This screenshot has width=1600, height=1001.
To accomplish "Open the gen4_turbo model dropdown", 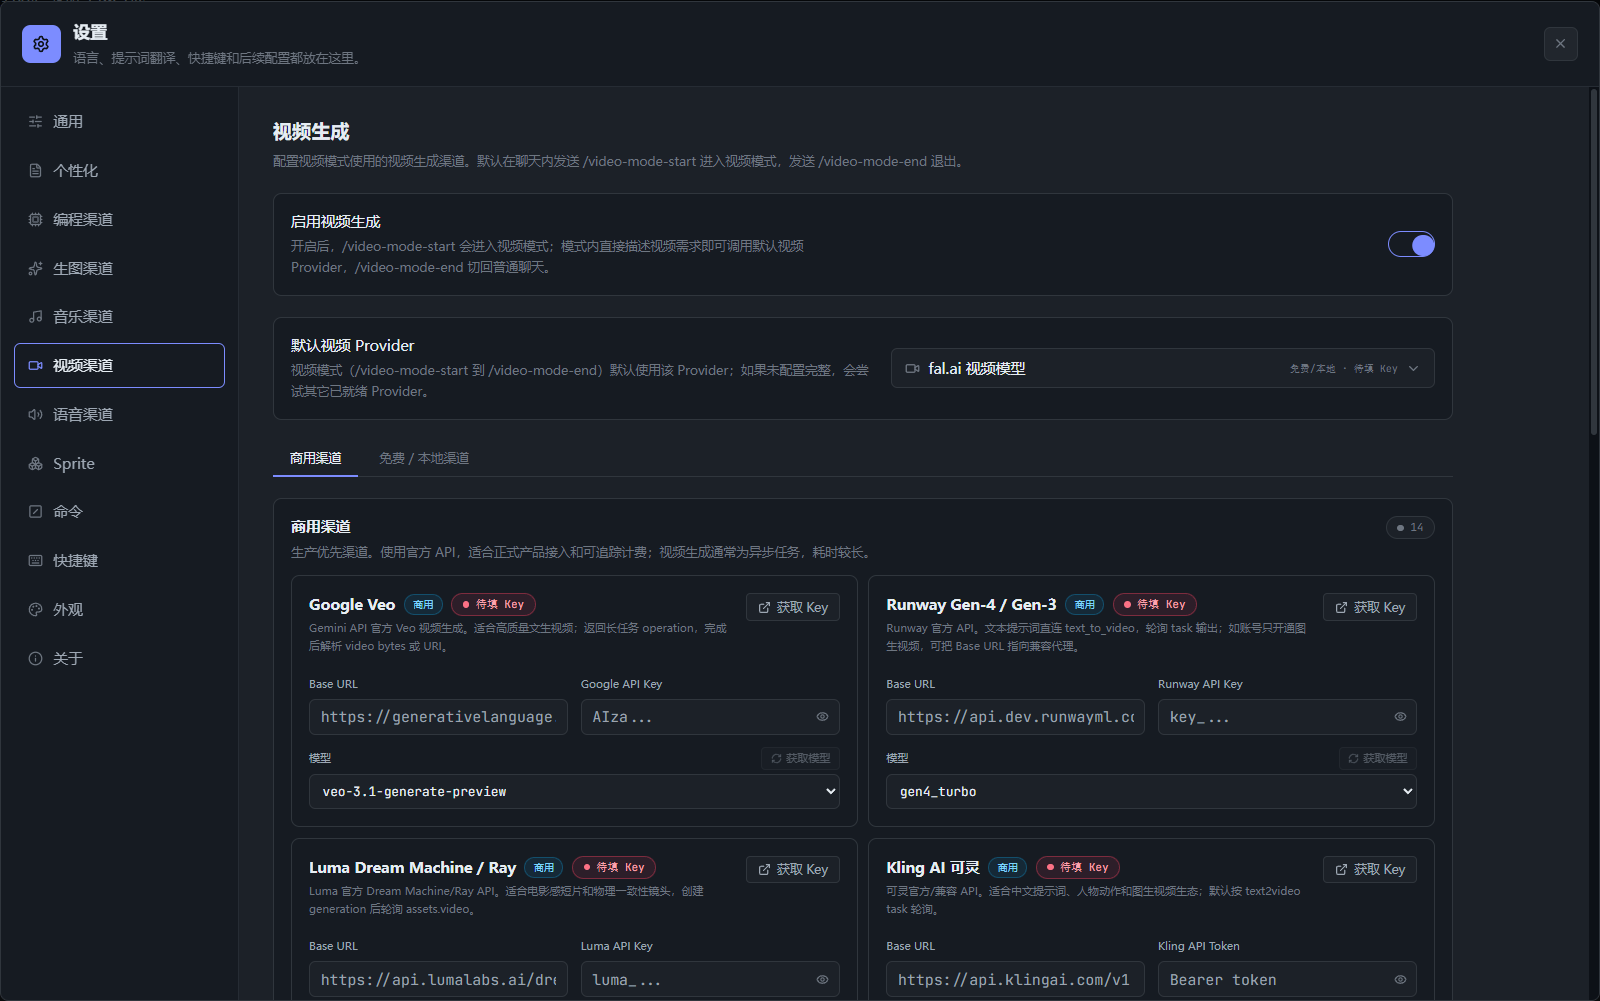I will pyautogui.click(x=1151, y=792).
